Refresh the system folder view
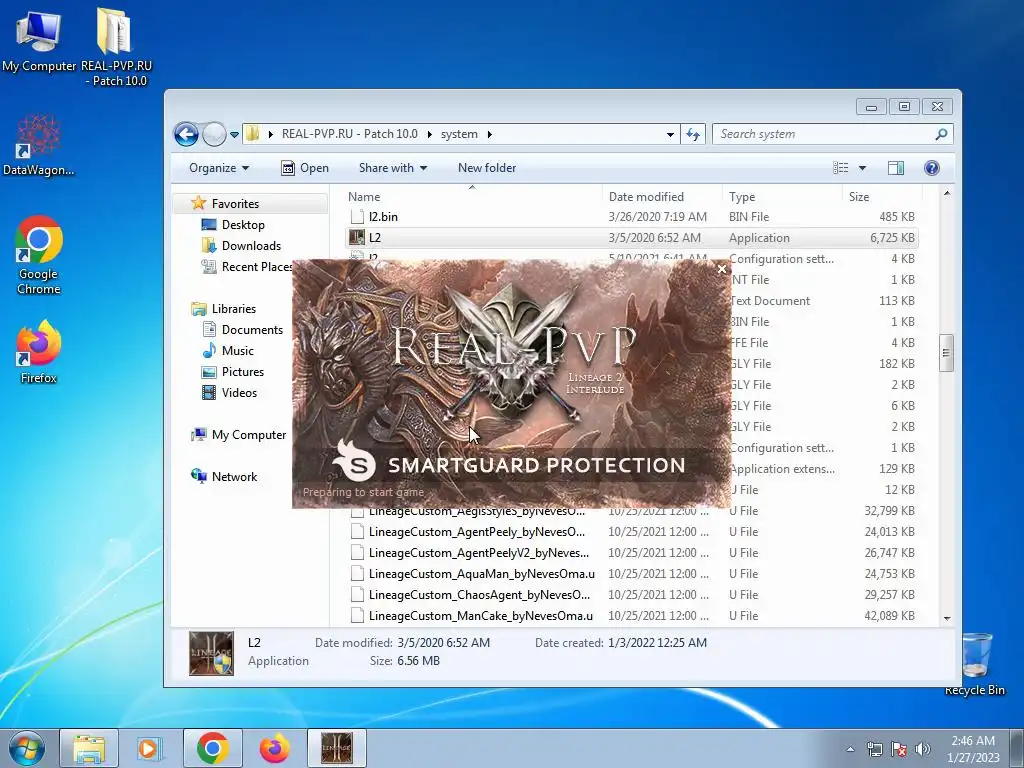 692,135
